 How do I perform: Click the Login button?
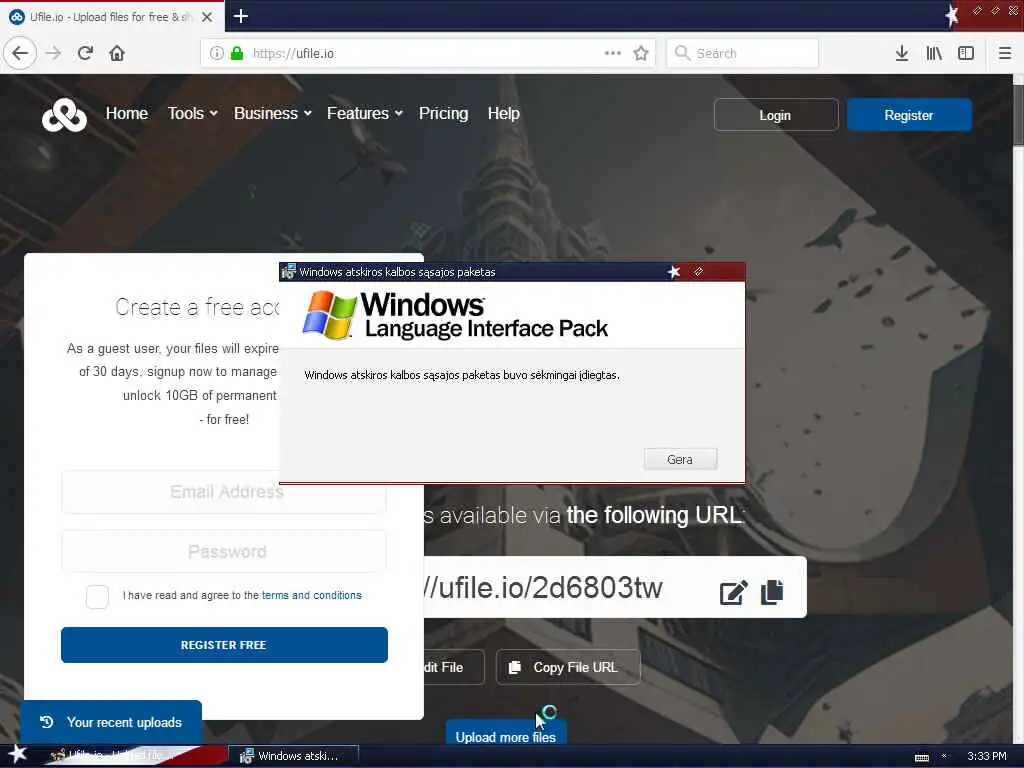pos(775,115)
